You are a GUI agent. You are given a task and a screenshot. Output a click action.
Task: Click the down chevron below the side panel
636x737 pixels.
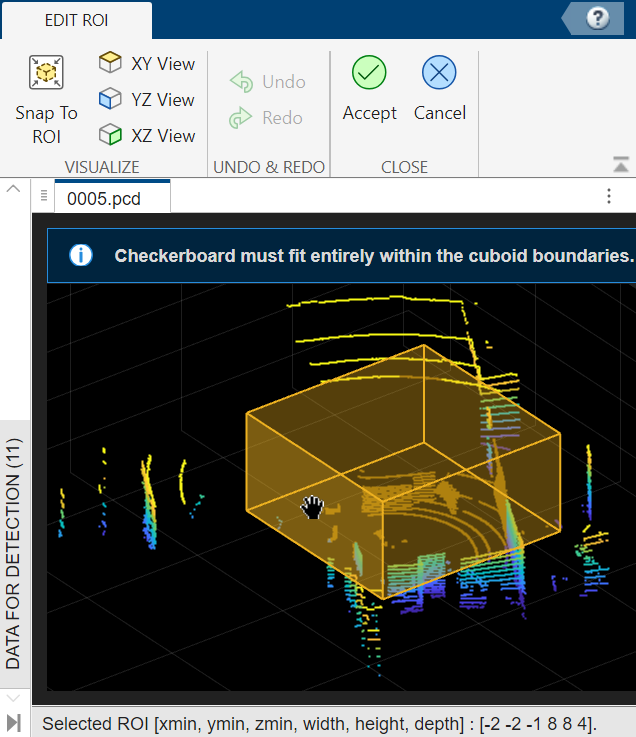[14, 697]
